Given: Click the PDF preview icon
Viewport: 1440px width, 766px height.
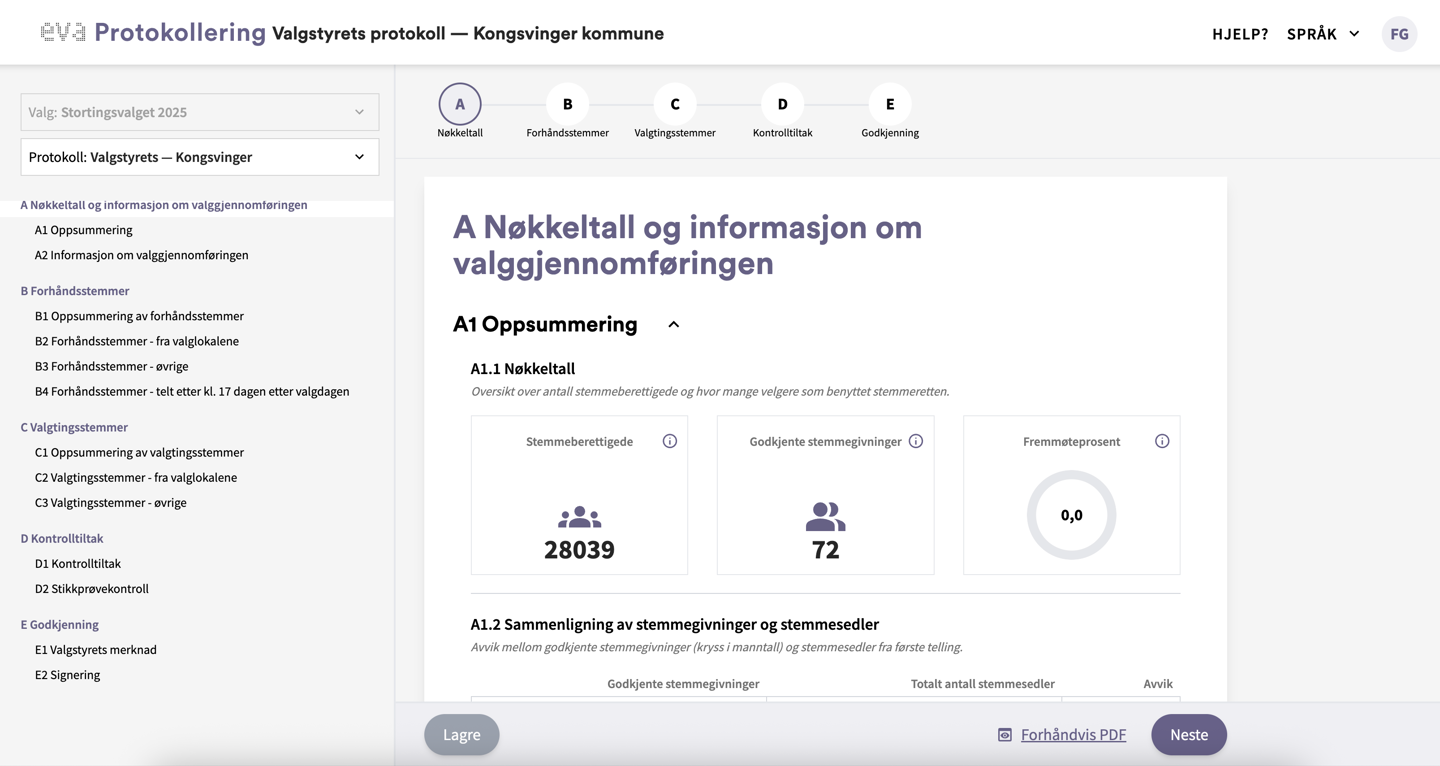Looking at the screenshot, I should (1005, 735).
